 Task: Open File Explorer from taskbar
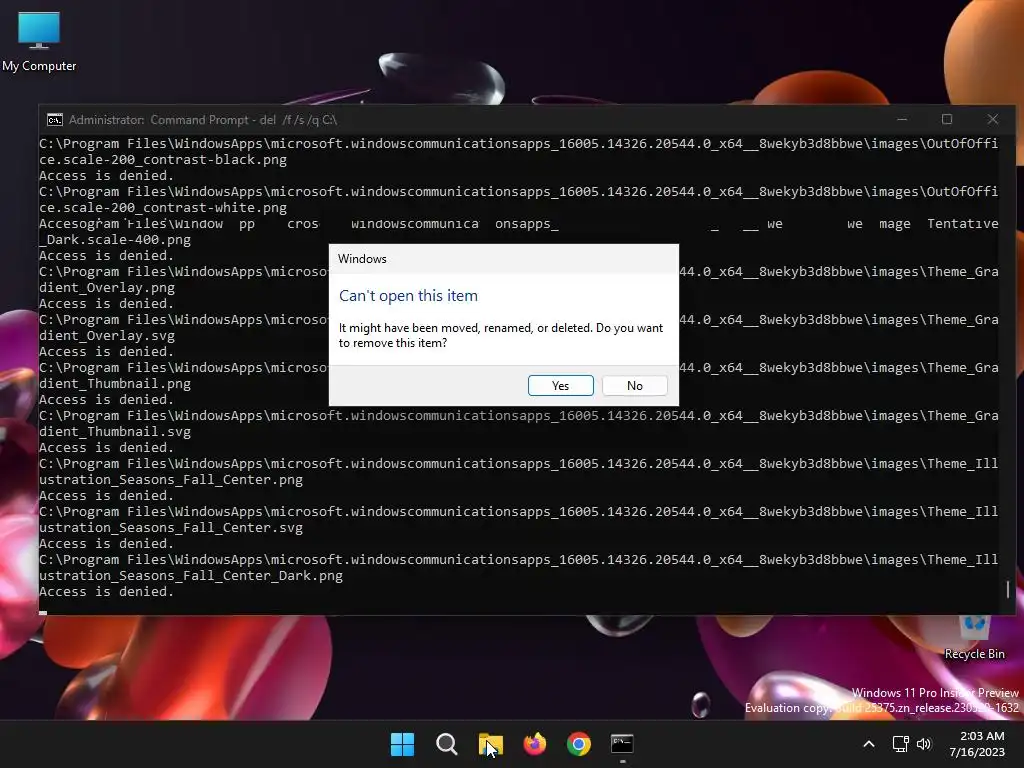click(x=490, y=744)
